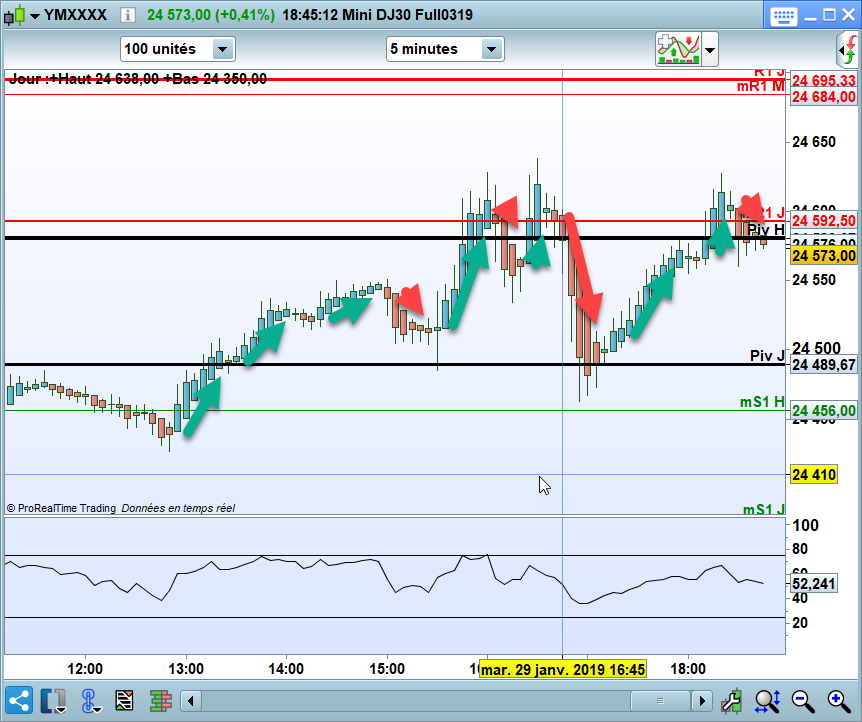Click the 24 489,67 pivot price label
862x722 pixels.
824,365
